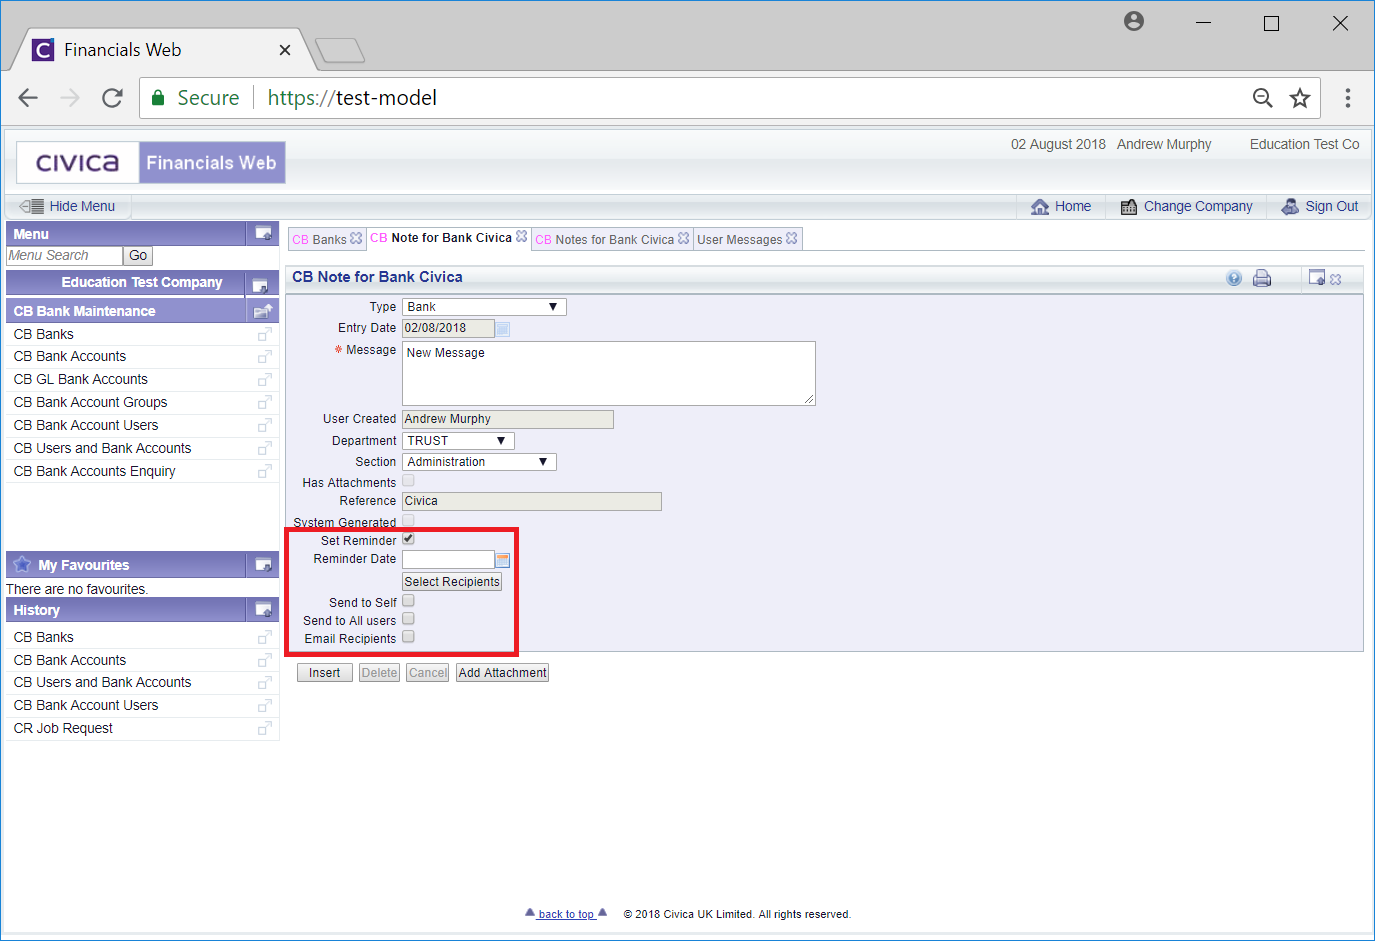Click the CB Bank Maintenance folder-up icon
Viewport: 1375px width, 941px height.
tap(263, 311)
